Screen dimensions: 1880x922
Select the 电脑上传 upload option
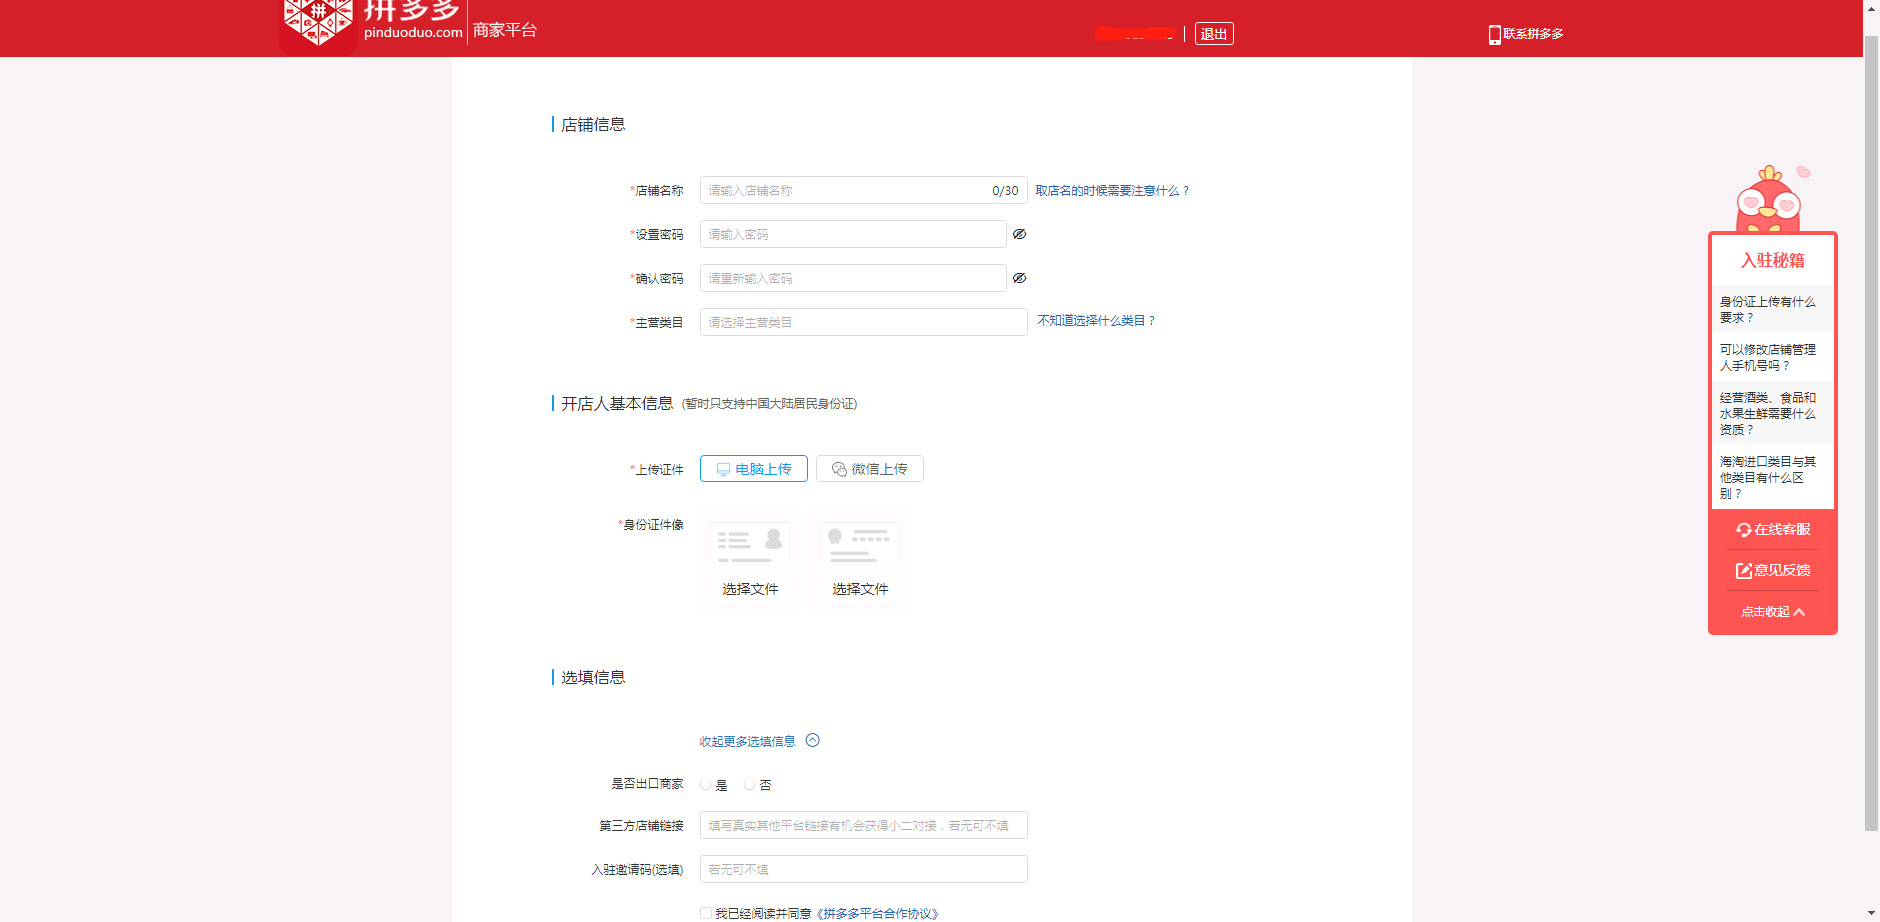click(754, 469)
